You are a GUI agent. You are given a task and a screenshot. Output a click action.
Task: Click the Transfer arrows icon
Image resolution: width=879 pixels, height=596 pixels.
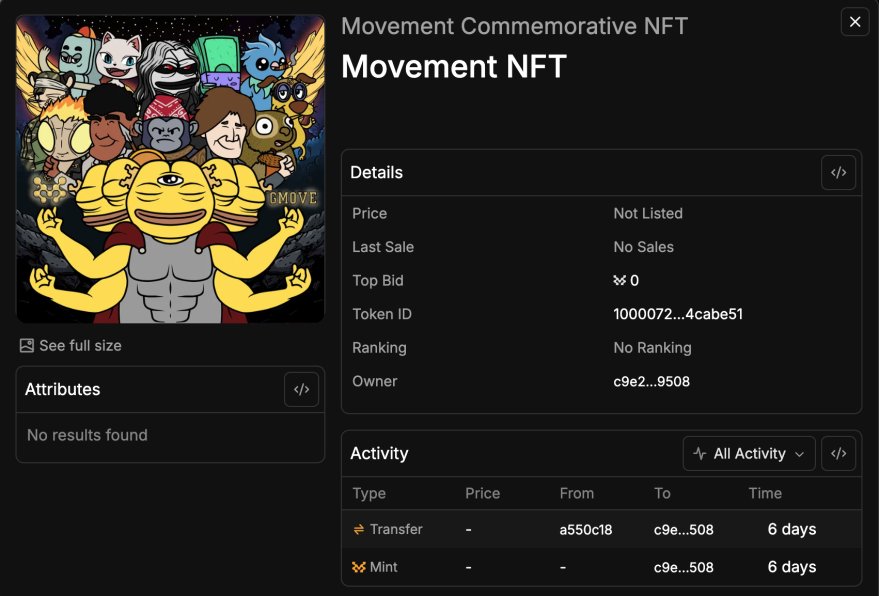[x=359, y=529]
